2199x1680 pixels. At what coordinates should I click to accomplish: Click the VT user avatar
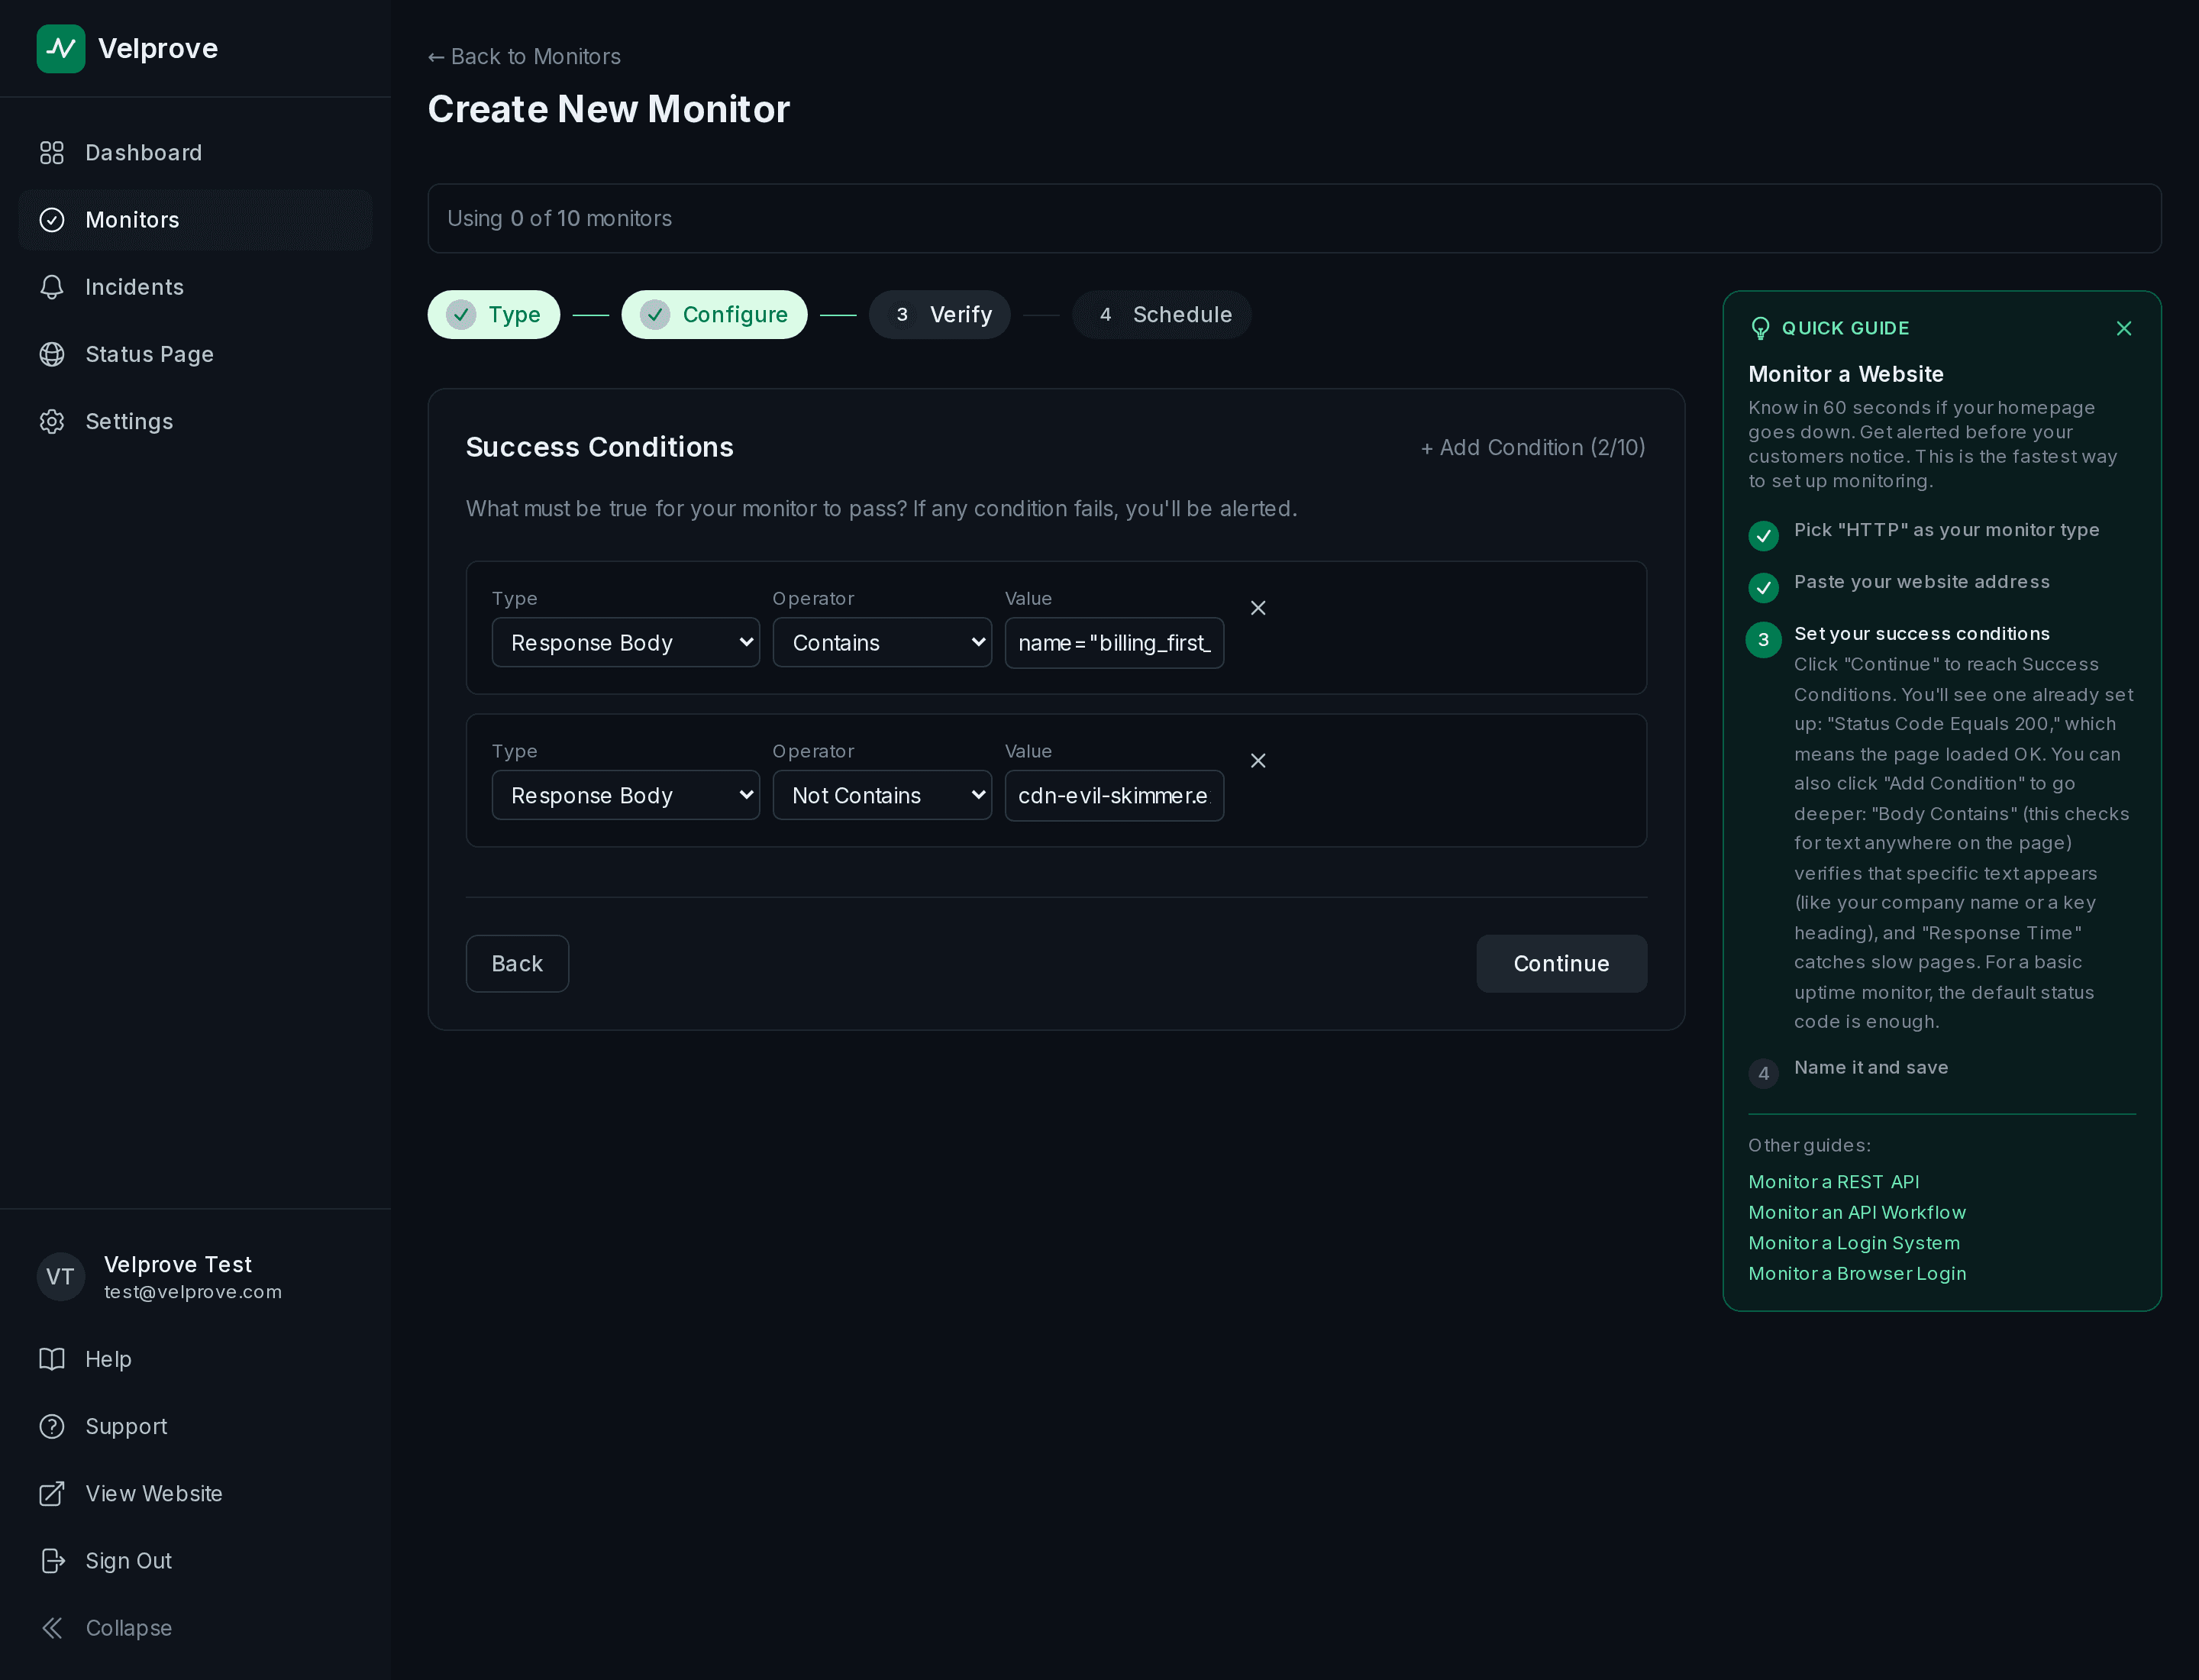(60, 1276)
